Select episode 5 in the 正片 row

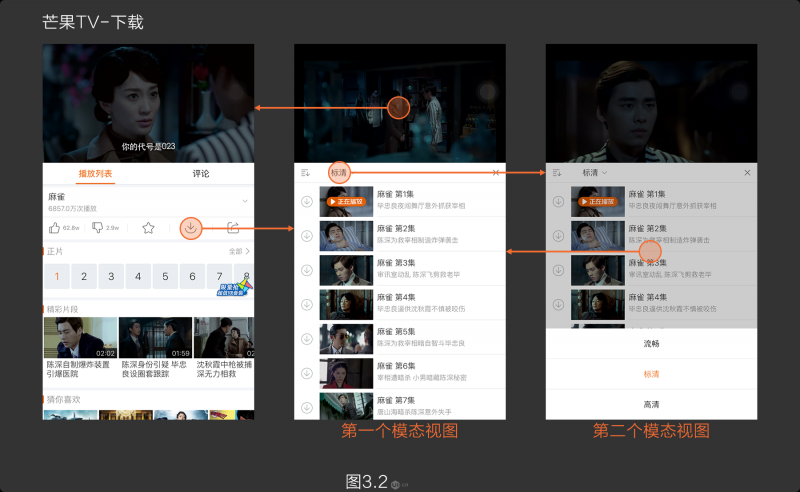(165, 277)
